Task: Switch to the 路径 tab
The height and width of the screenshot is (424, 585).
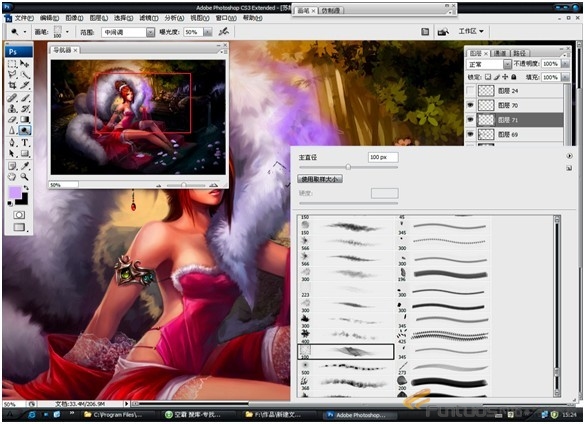Action: (519, 53)
